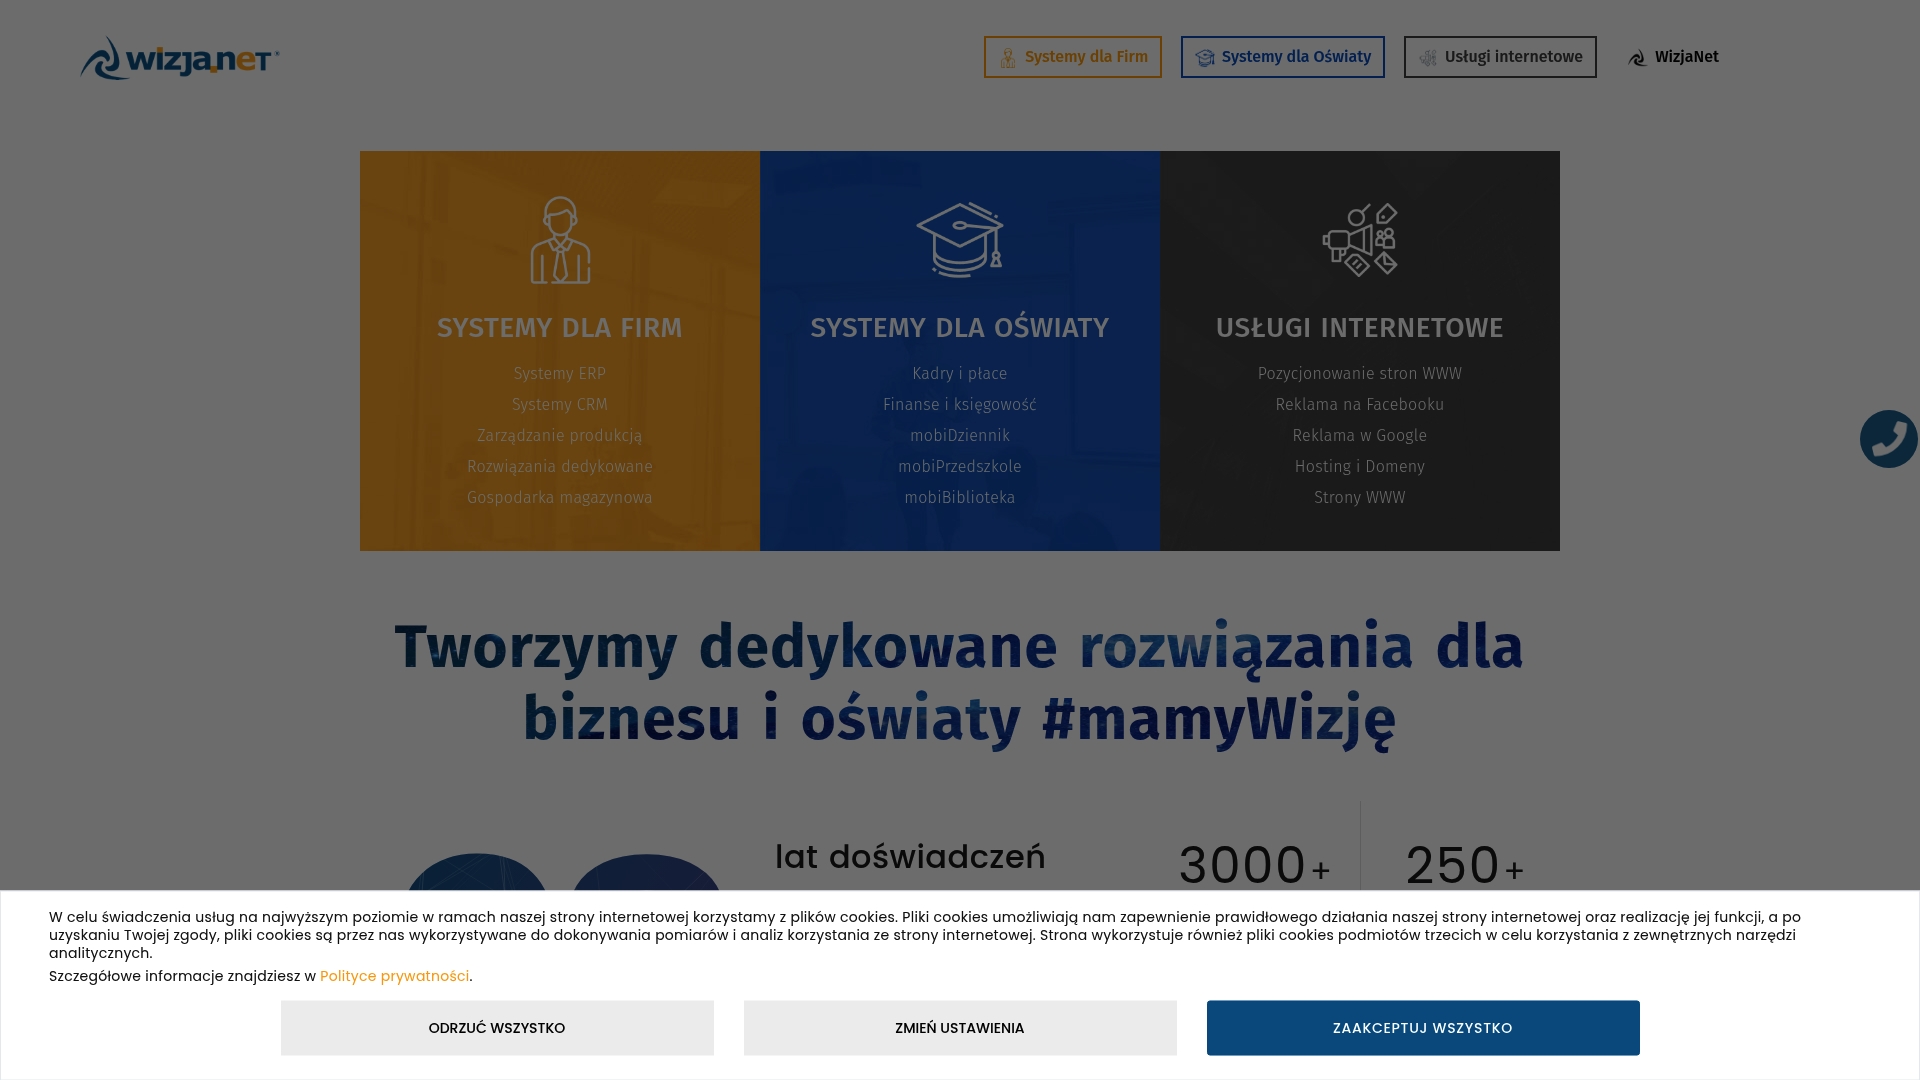This screenshot has width=1920, height=1080.
Task: Click the lat doświadczeń text
Action: tap(910, 857)
